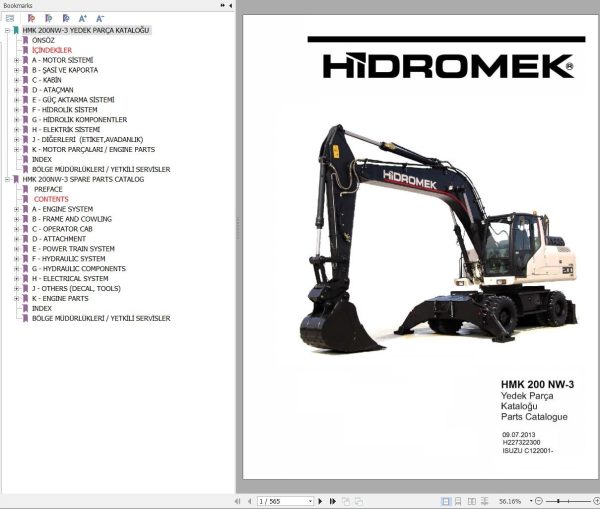Enable continuous page view mode
Image resolution: width=600 pixels, height=509 pixels.
[458, 501]
